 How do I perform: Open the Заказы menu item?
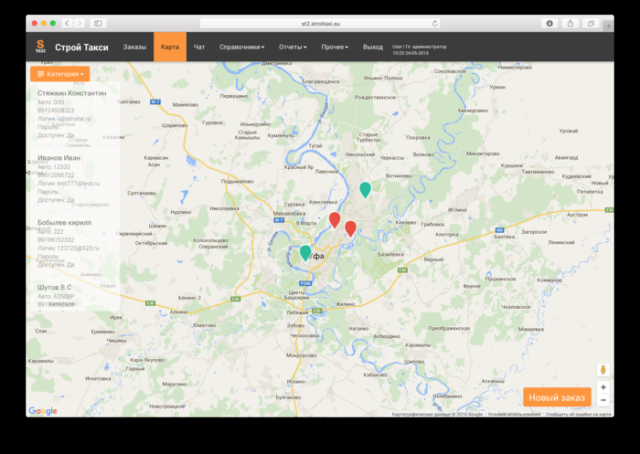click(135, 47)
